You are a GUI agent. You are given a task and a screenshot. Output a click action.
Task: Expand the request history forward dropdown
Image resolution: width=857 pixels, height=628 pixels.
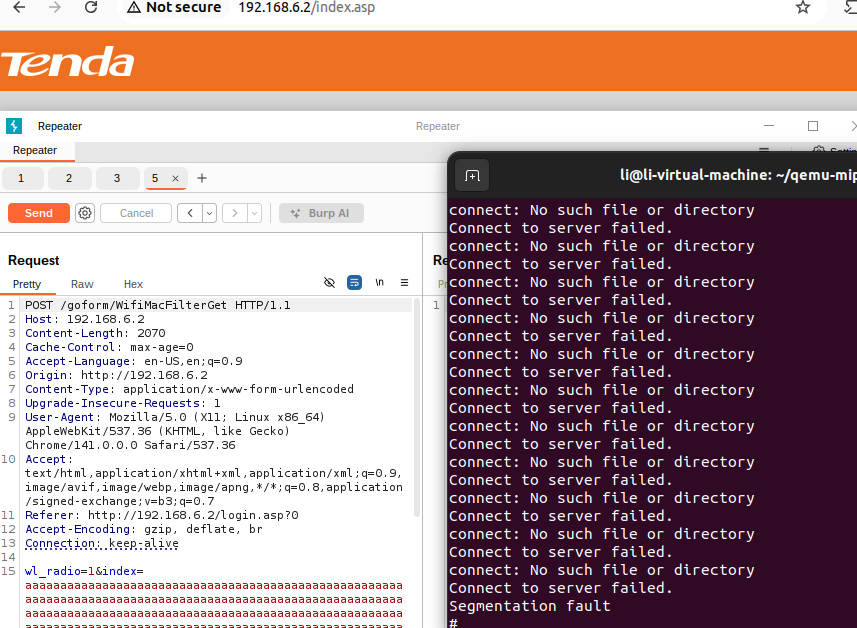click(x=254, y=213)
